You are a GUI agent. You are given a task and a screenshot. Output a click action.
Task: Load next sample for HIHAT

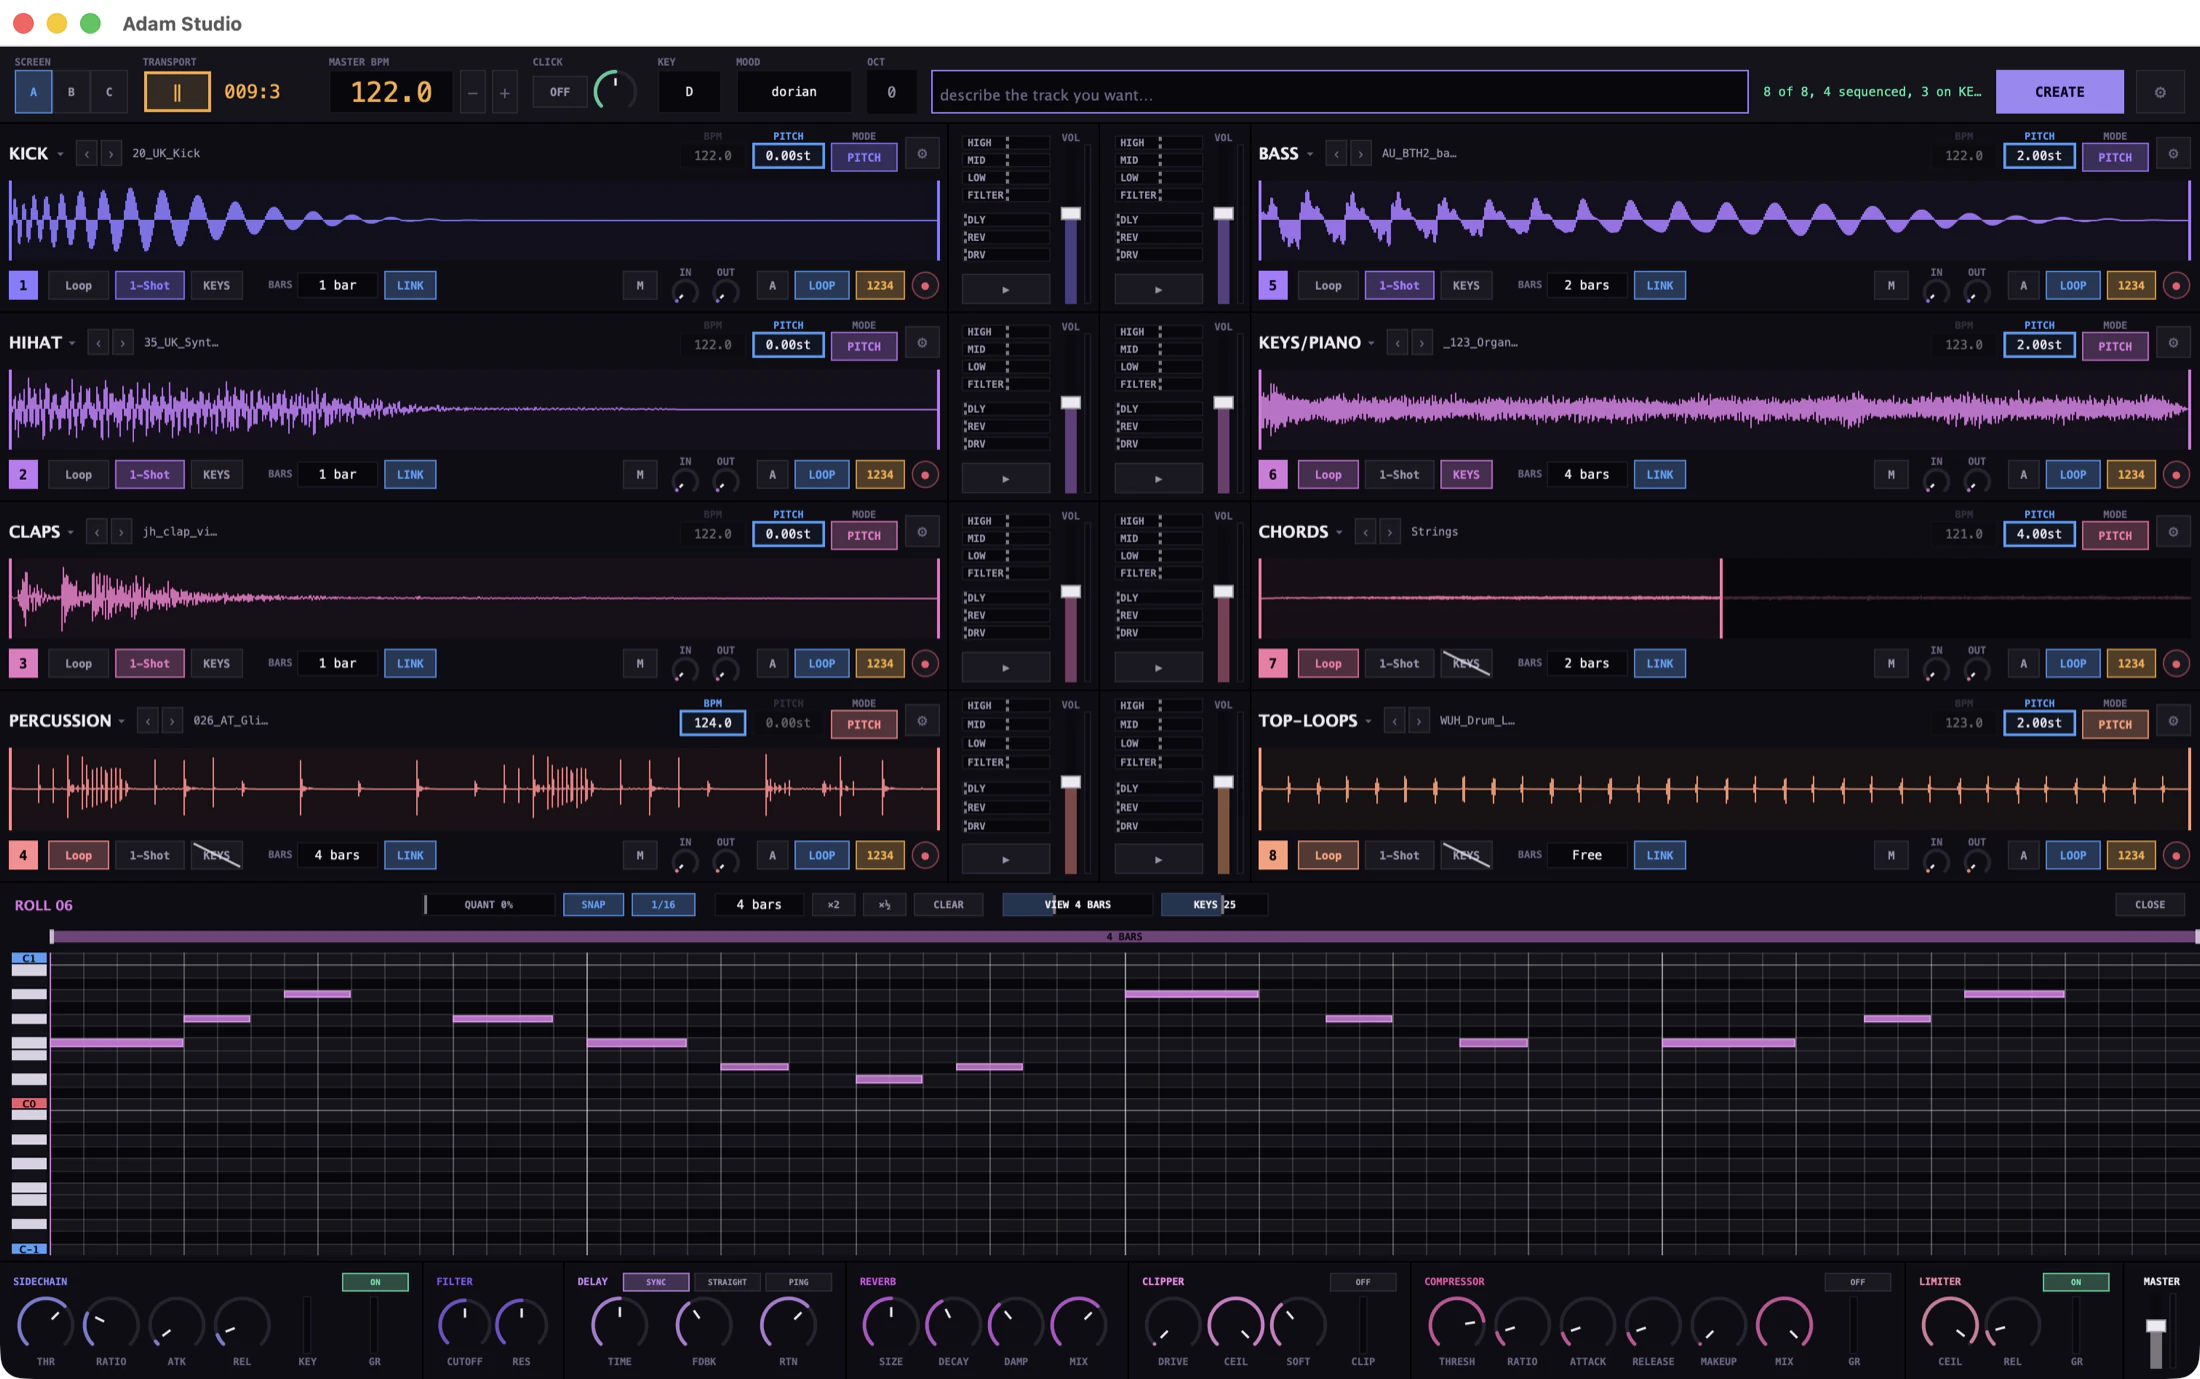pyautogui.click(x=122, y=343)
